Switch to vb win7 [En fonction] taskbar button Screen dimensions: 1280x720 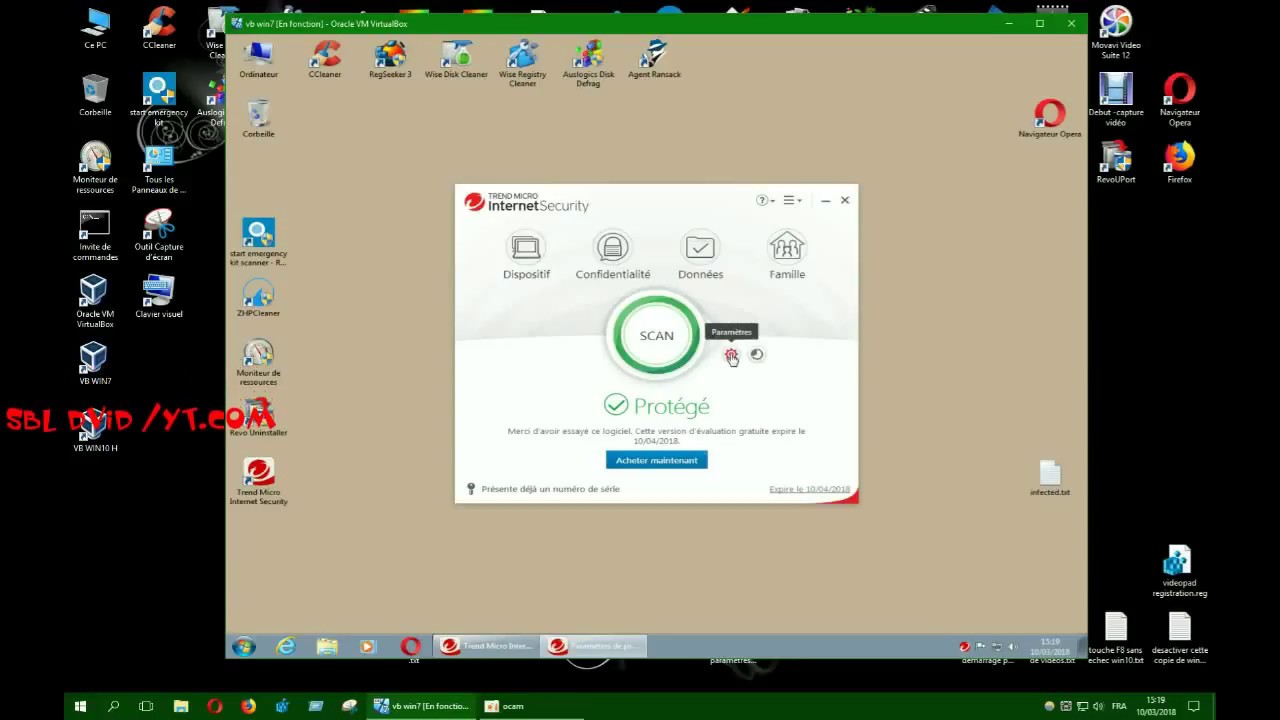pyautogui.click(x=421, y=706)
